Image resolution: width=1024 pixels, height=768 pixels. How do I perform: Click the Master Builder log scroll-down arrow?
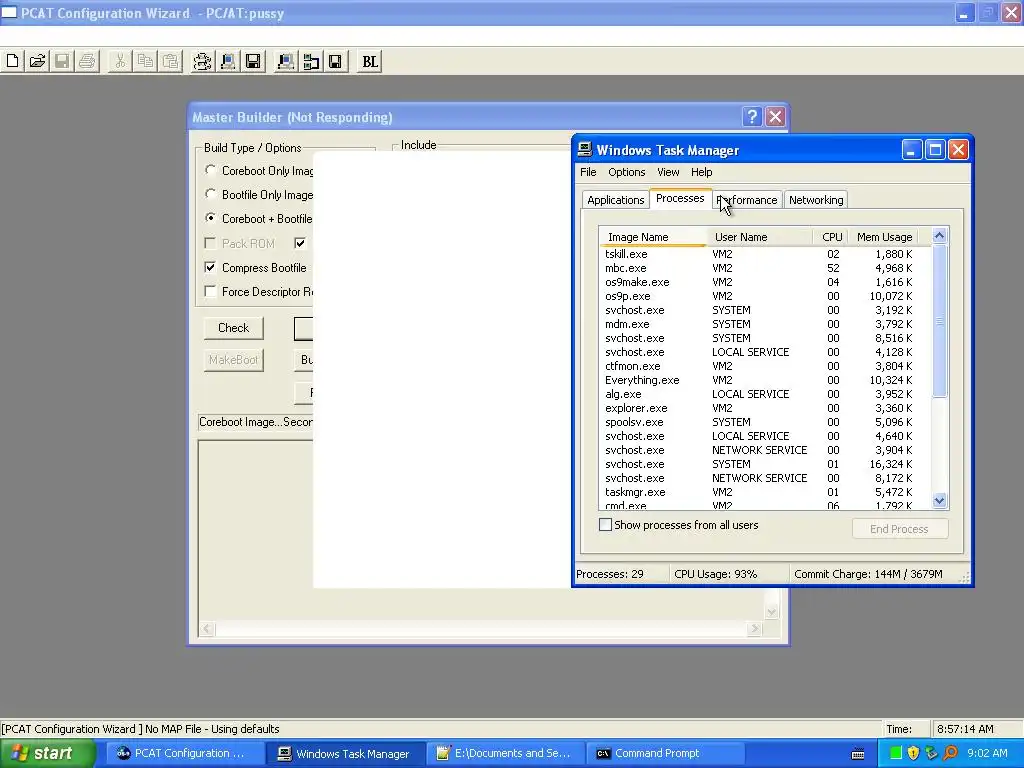pos(771,612)
